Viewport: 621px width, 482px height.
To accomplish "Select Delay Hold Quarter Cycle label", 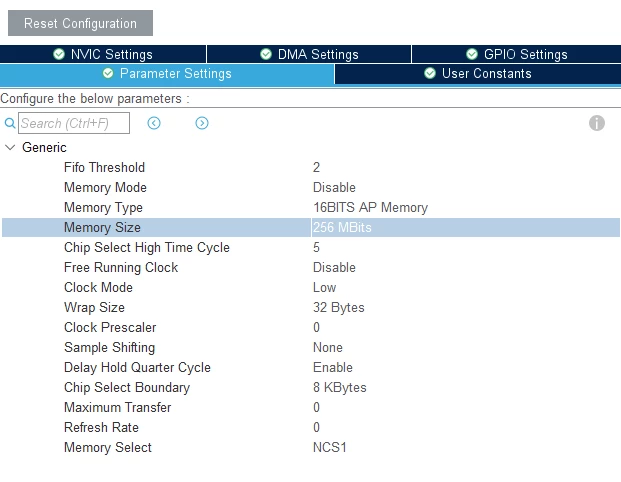I will tap(137, 368).
